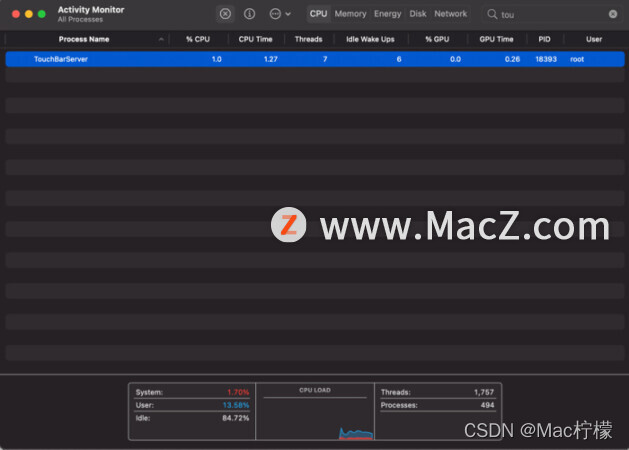
Task: Sort by the % CPU column
Action: [198, 39]
